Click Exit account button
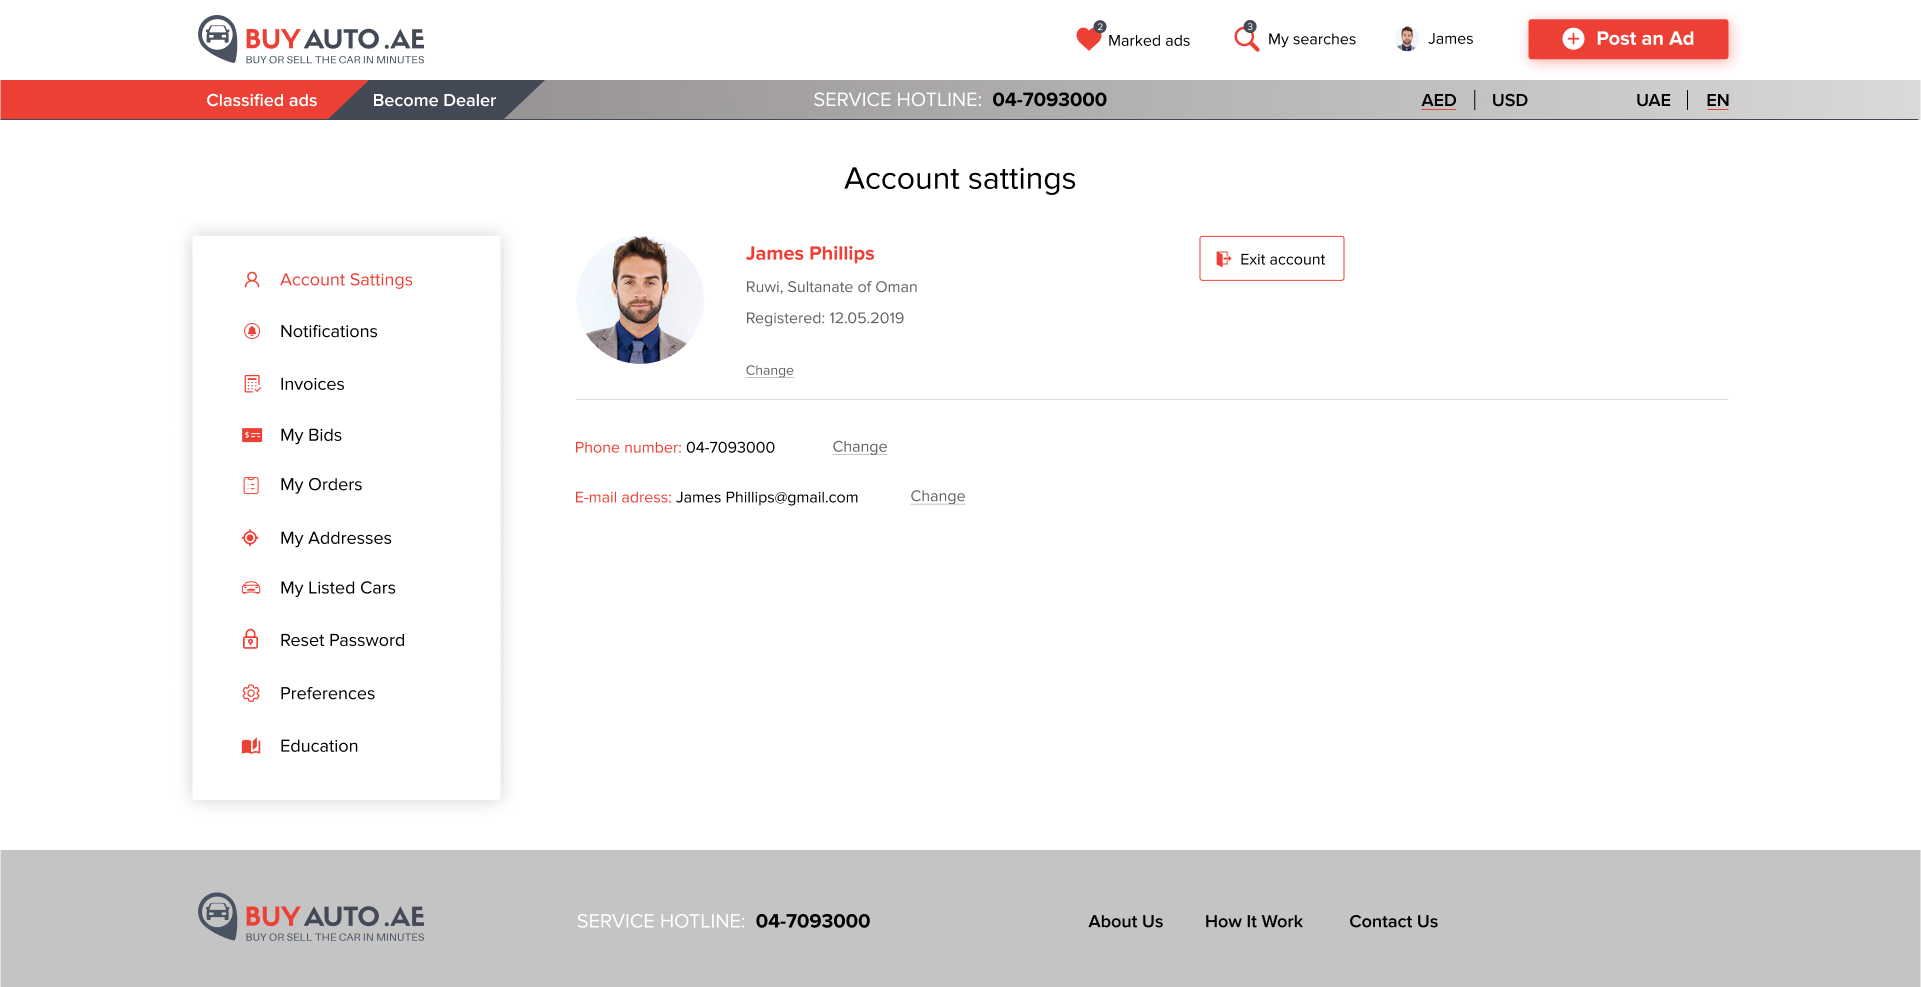The width and height of the screenshot is (1921, 987). 1271,259
